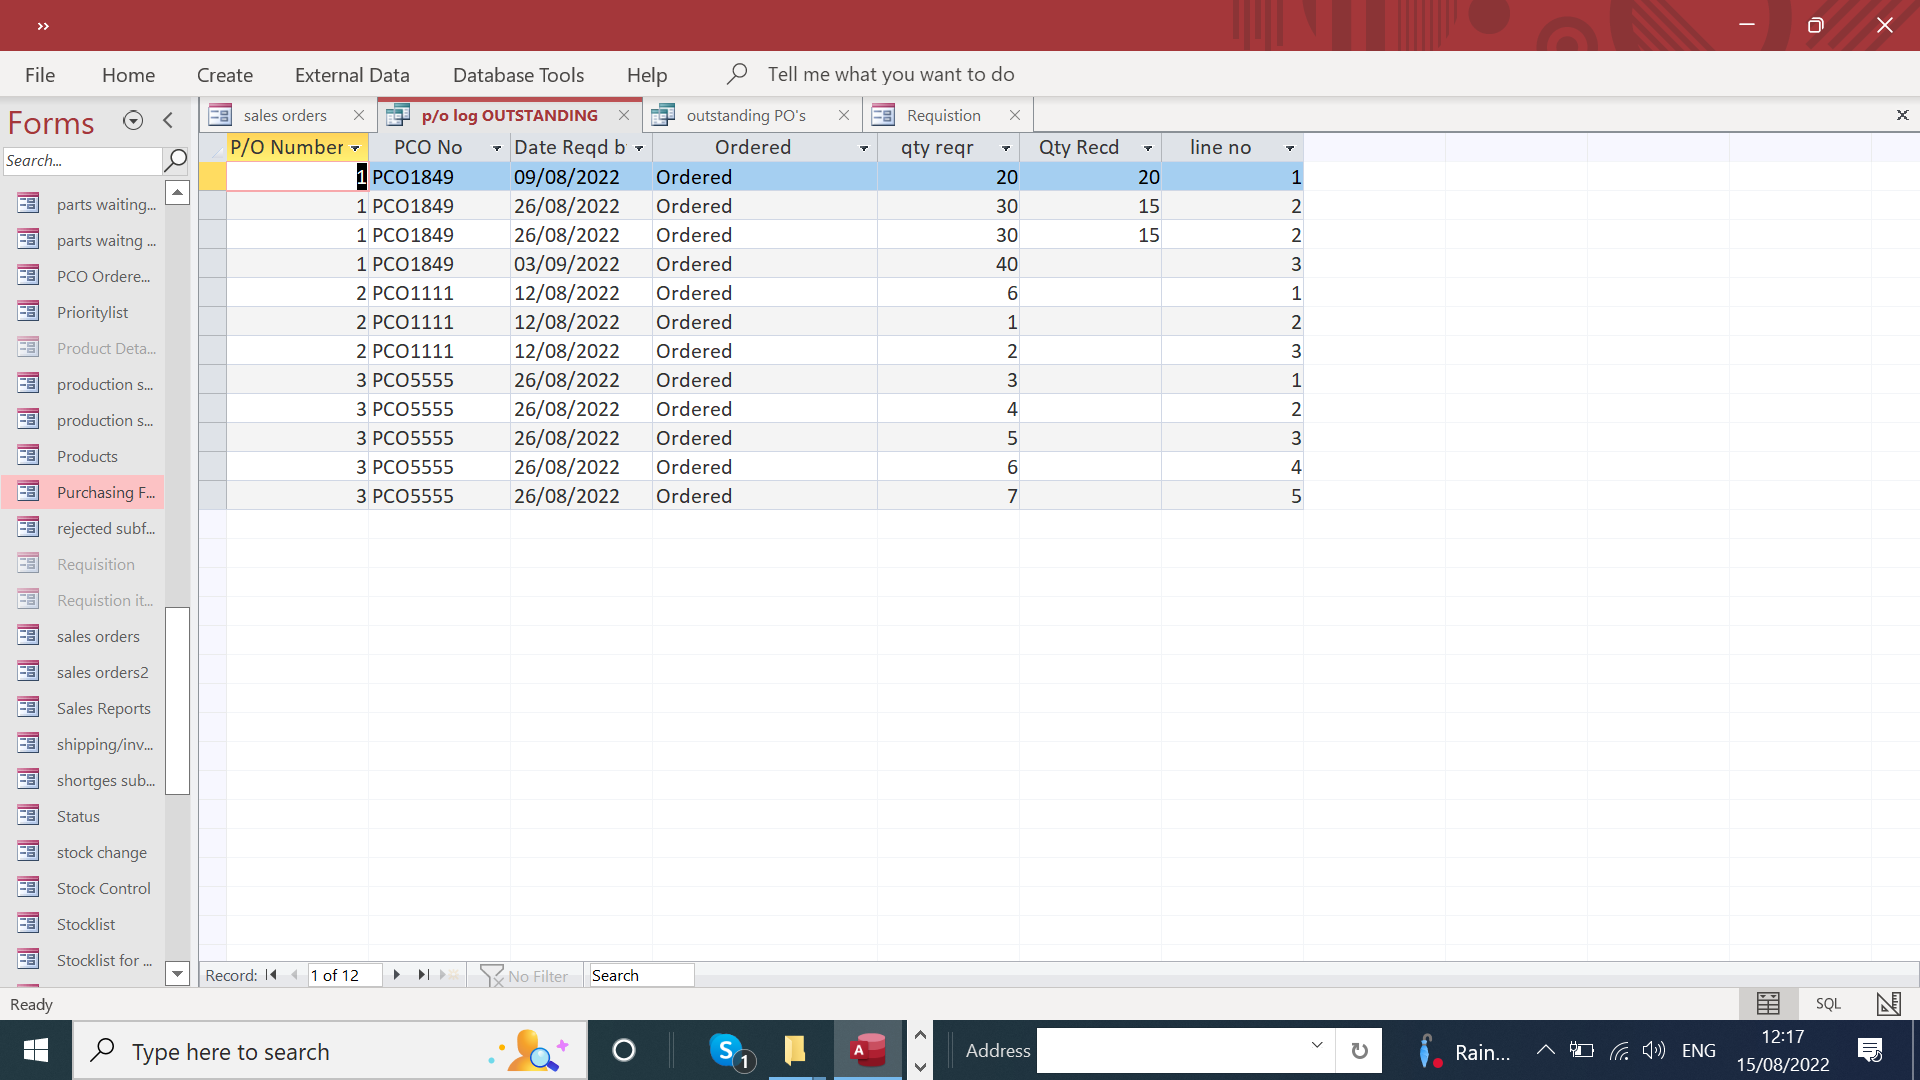Switch to the sales orders tab

point(284,116)
